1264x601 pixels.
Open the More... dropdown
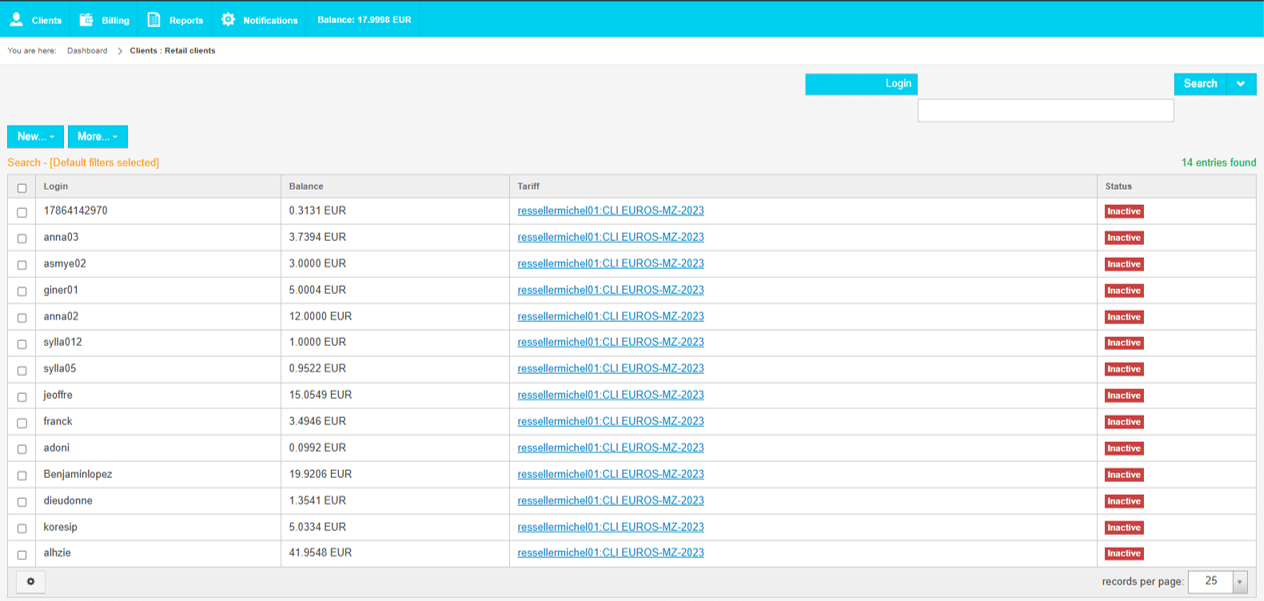pyautogui.click(x=97, y=137)
